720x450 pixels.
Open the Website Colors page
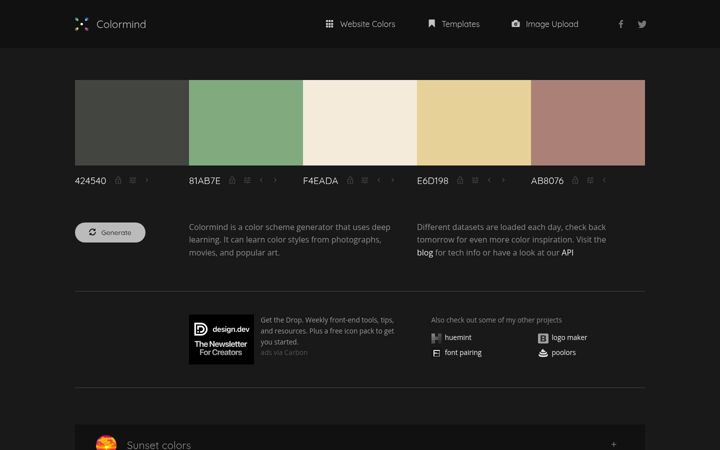(360, 24)
